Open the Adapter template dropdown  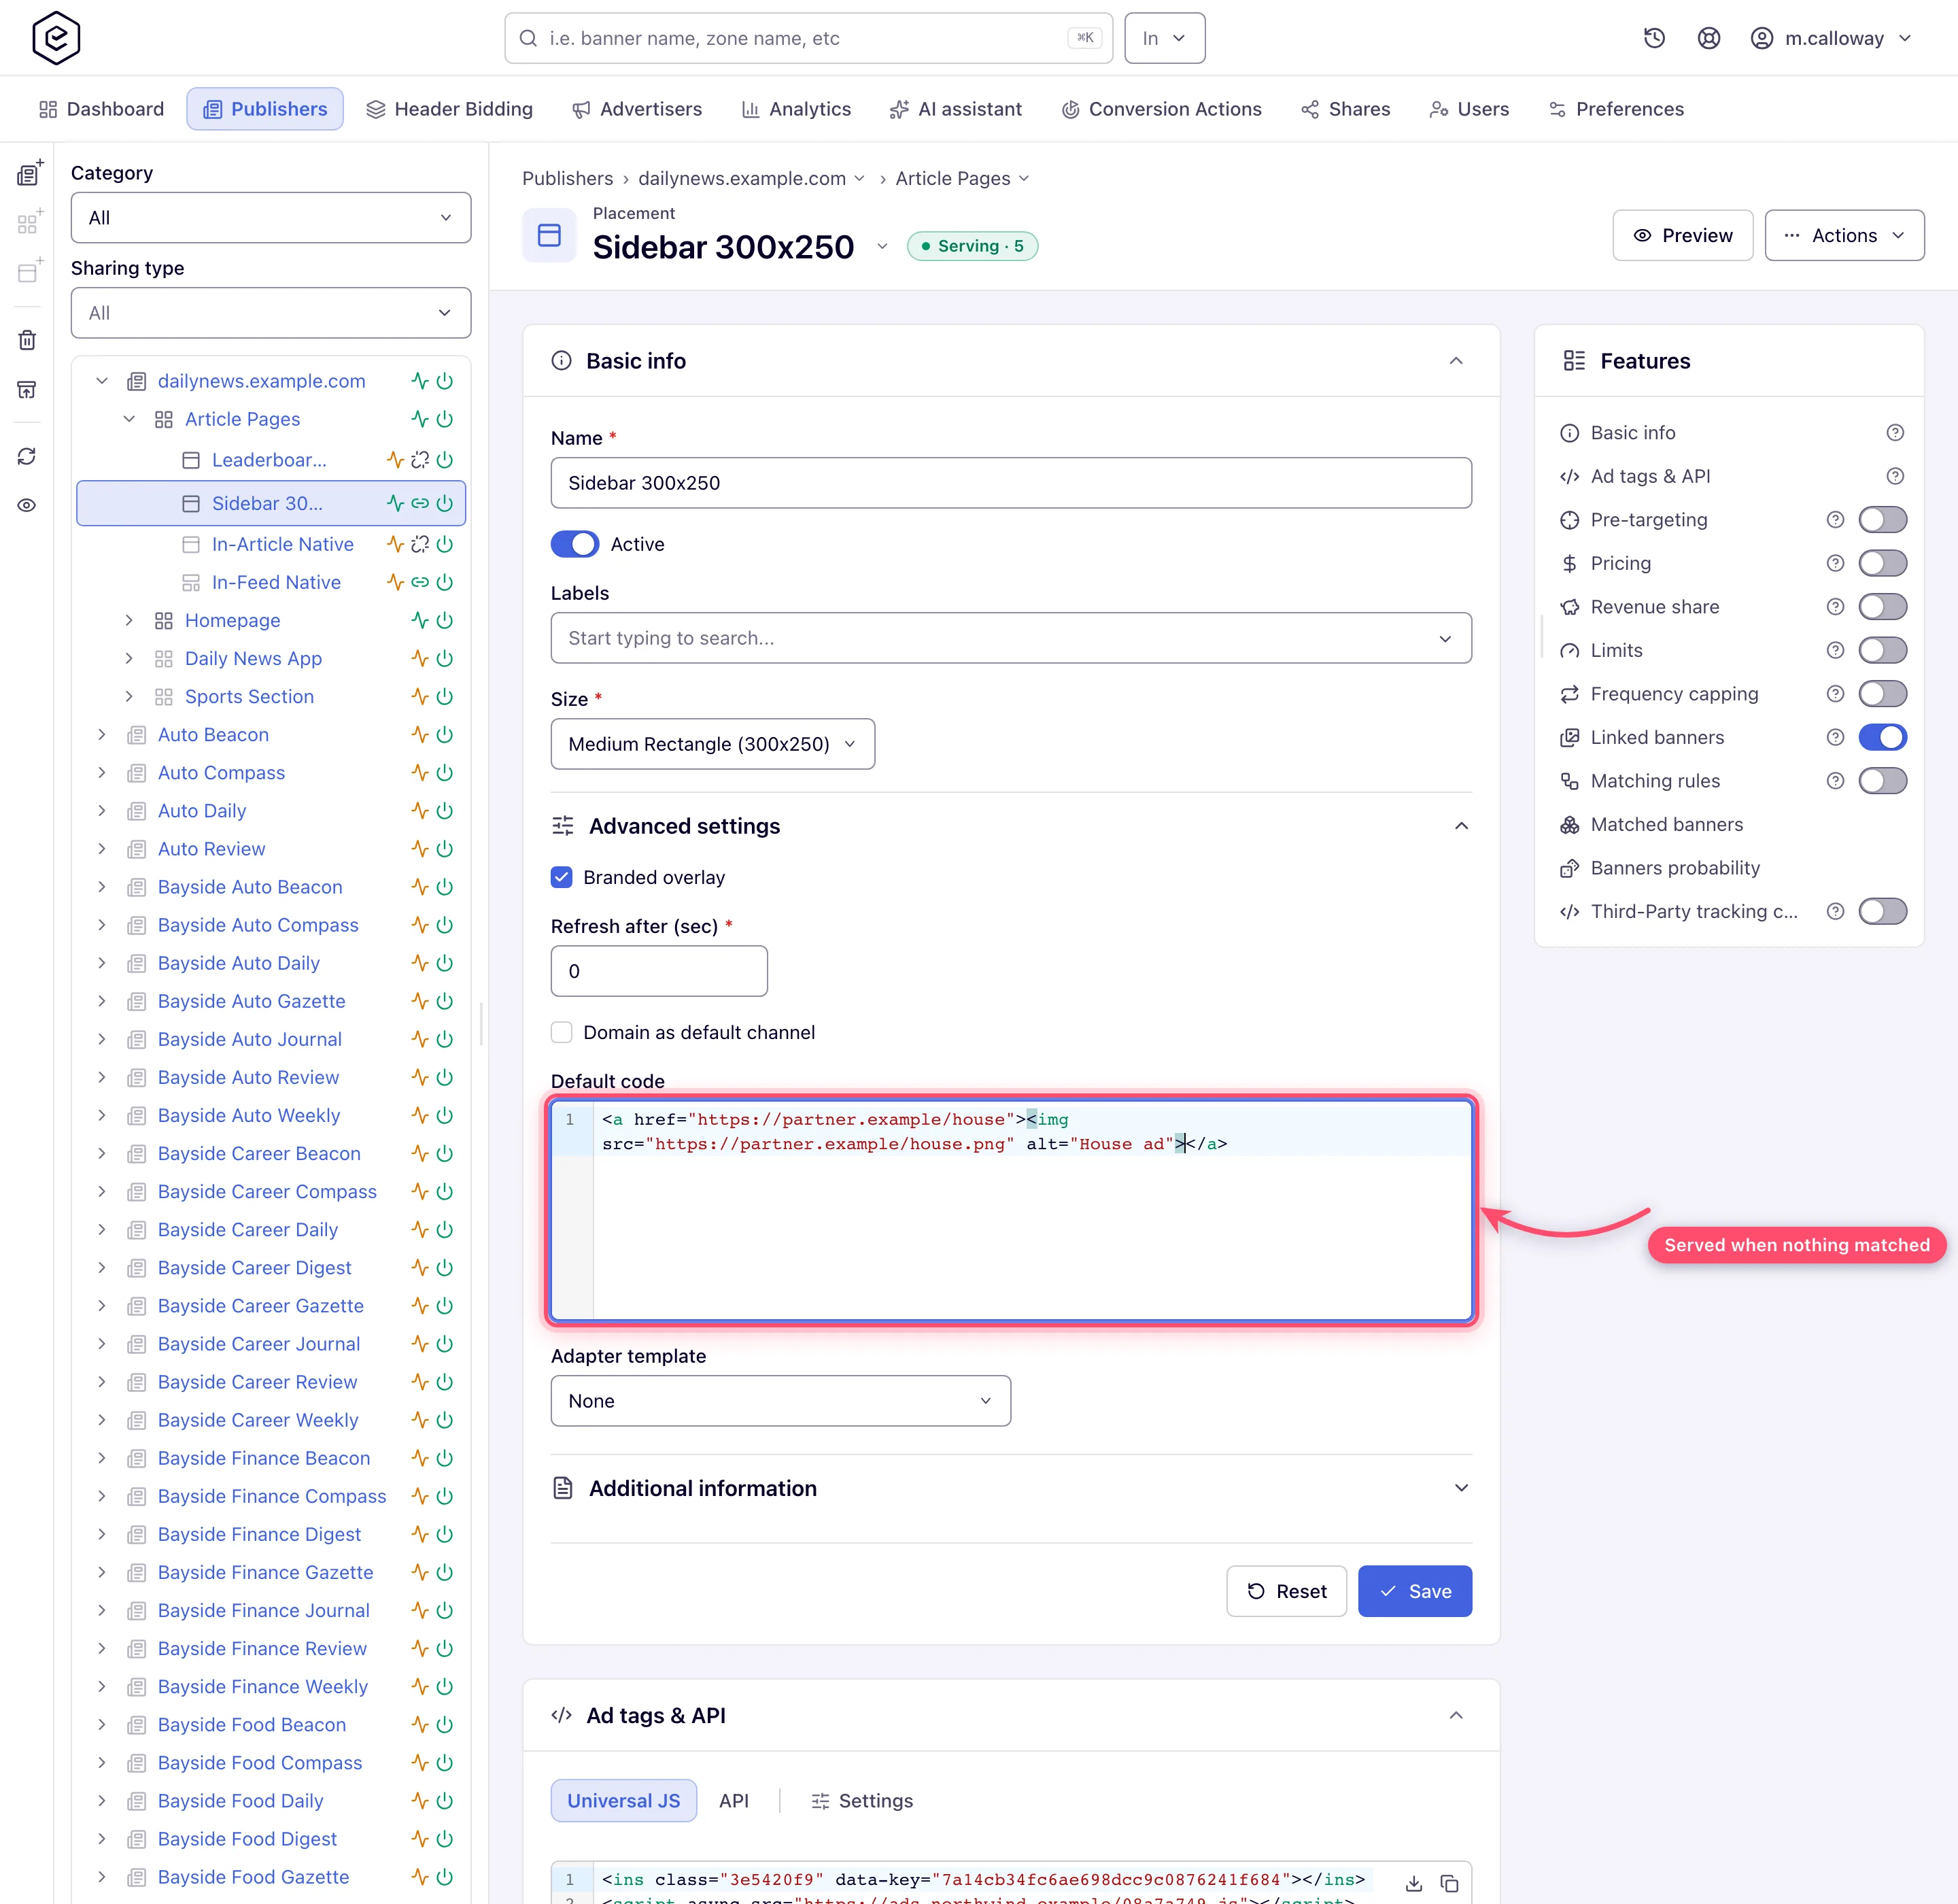[781, 1401]
